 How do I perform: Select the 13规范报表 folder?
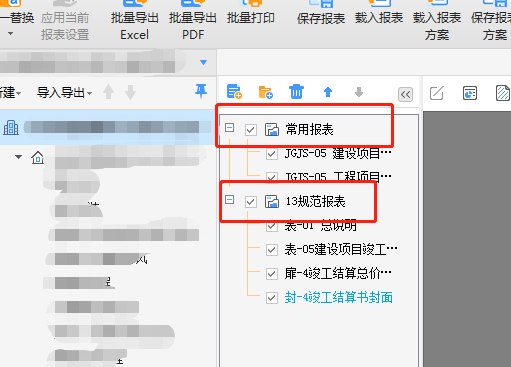(x=315, y=201)
